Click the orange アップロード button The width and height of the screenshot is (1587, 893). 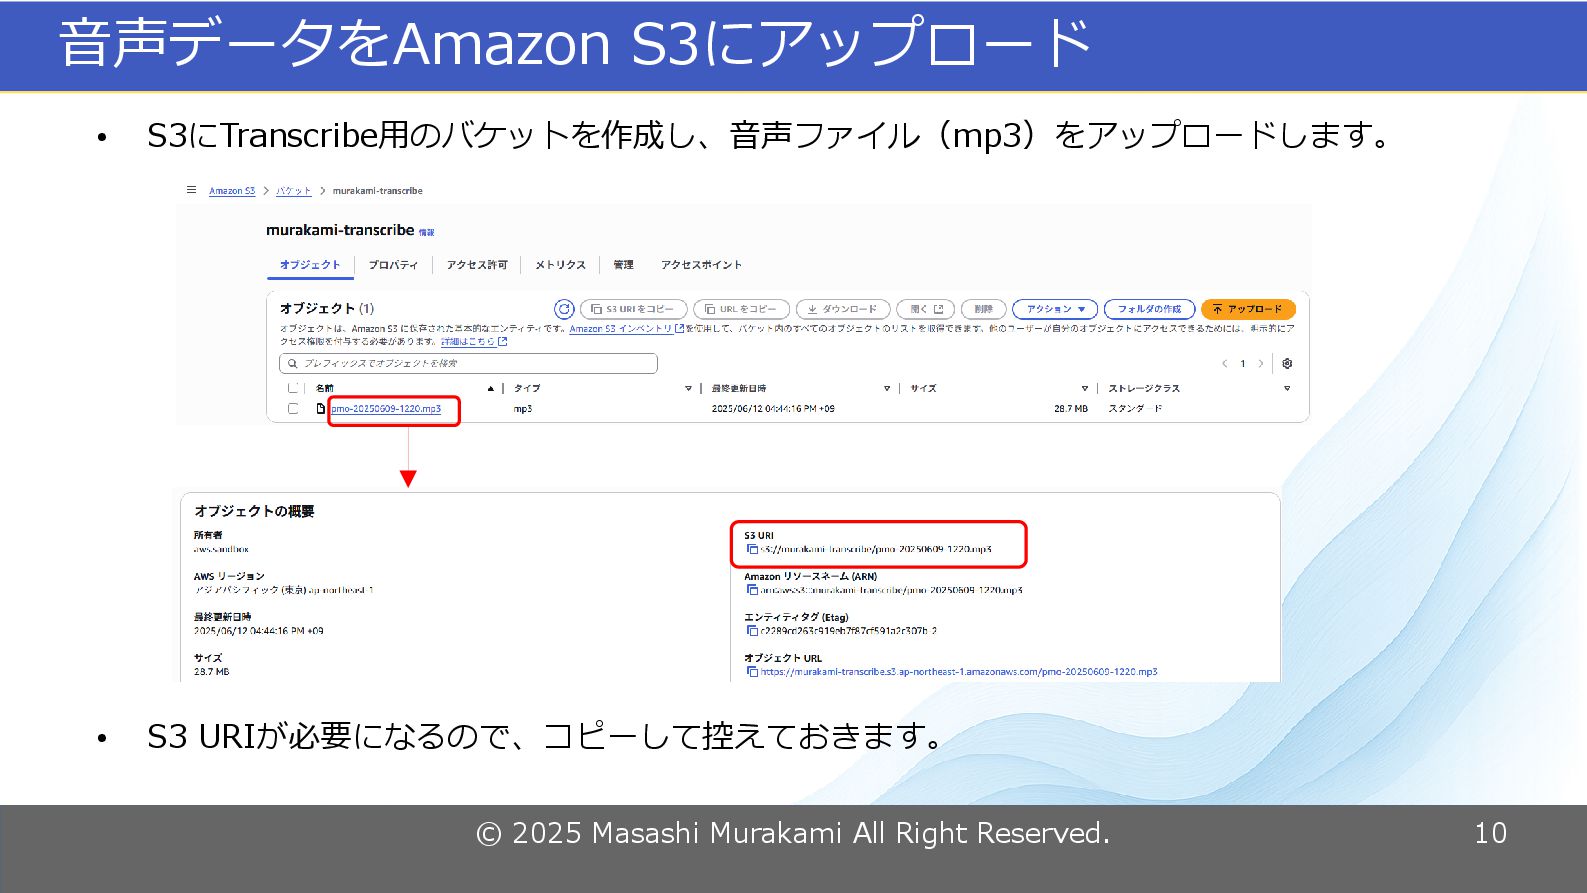pos(1248,309)
